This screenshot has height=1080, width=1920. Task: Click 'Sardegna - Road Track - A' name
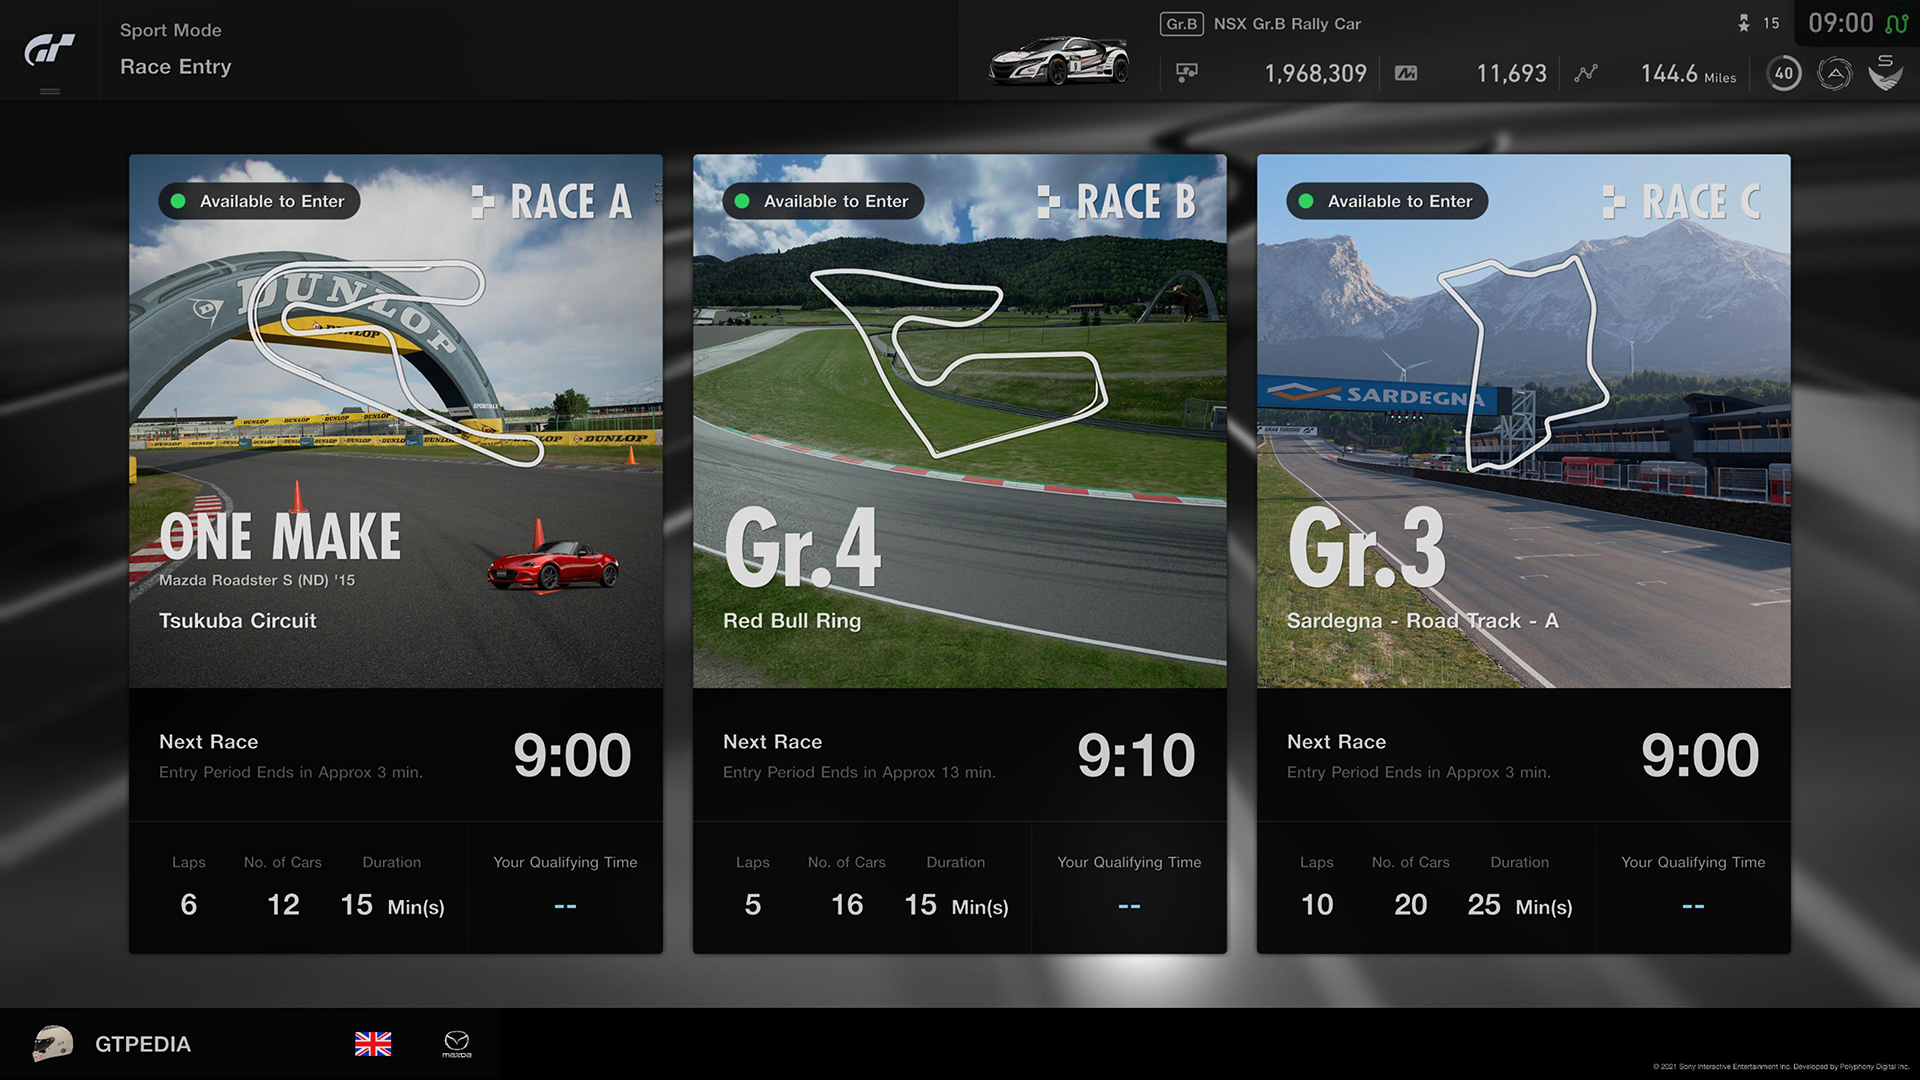coord(1422,621)
